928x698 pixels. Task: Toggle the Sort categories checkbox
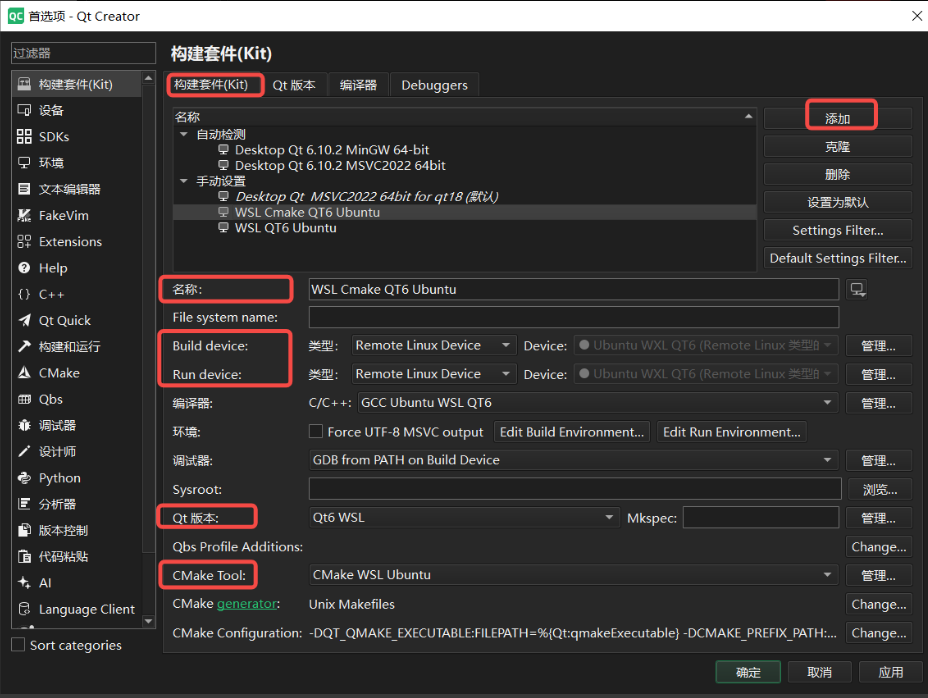(x=18, y=645)
